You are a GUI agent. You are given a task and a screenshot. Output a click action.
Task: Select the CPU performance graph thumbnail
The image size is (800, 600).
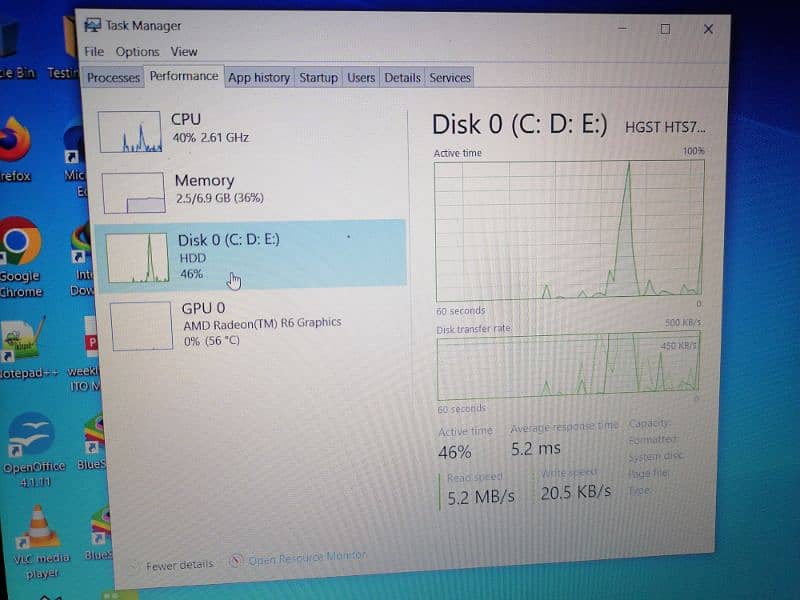click(x=130, y=131)
